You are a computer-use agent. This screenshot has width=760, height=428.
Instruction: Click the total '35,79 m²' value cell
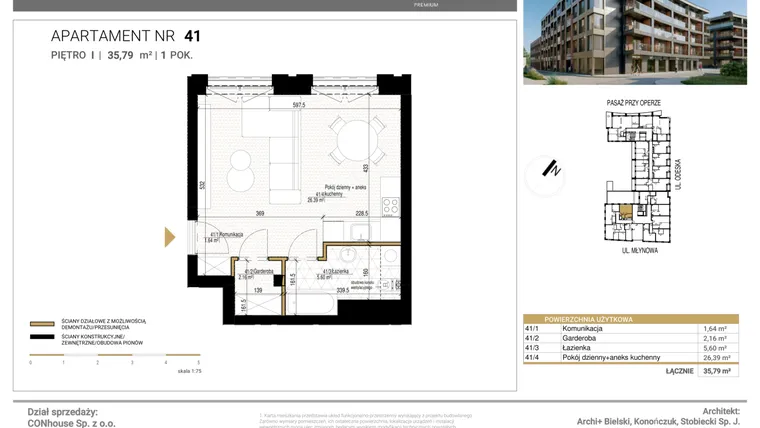pos(717,371)
